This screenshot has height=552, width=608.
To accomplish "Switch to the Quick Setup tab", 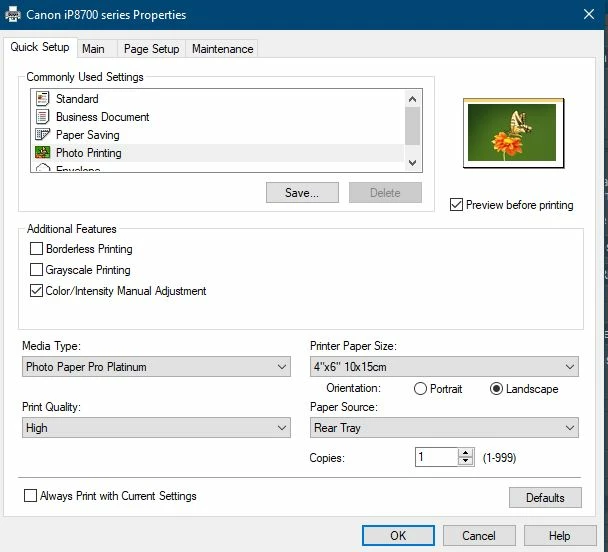I will (x=40, y=47).
